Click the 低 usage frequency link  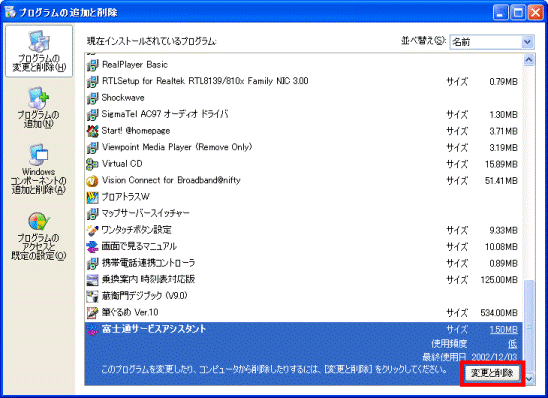512,344
